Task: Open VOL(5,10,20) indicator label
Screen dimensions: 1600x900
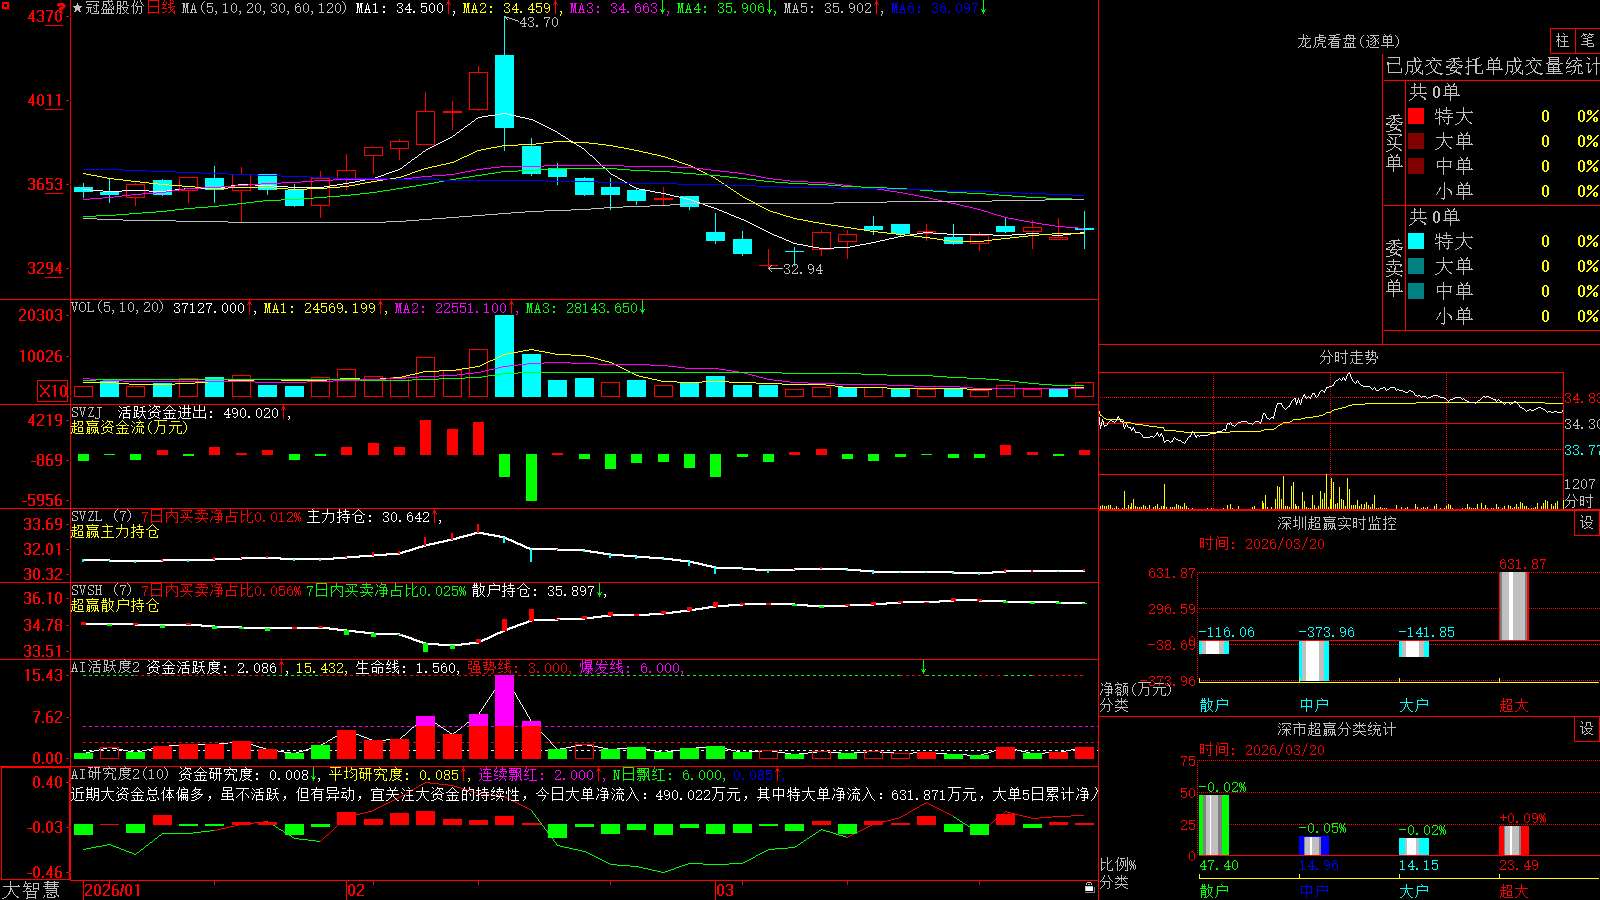Action: coord(117,308)
